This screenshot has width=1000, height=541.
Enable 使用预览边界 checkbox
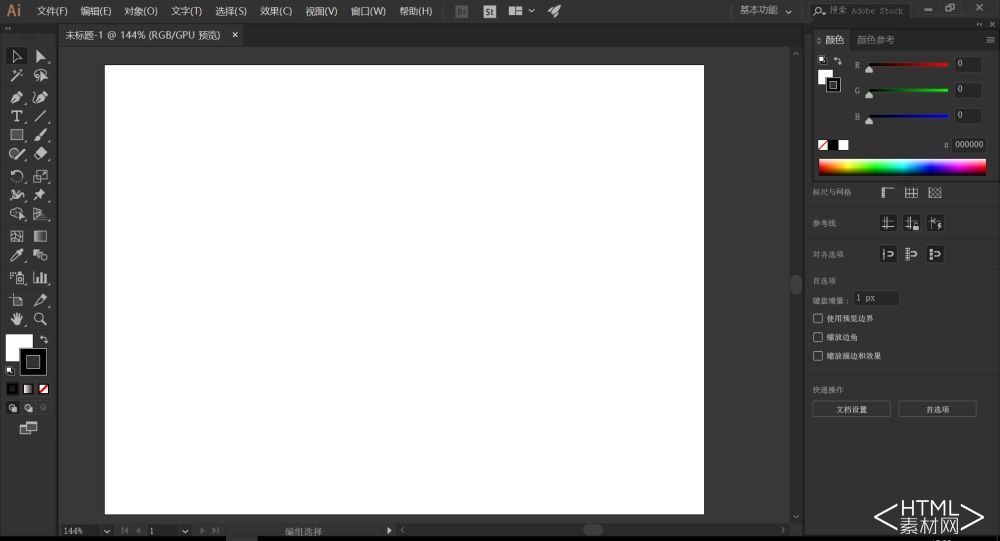[818, 318]
